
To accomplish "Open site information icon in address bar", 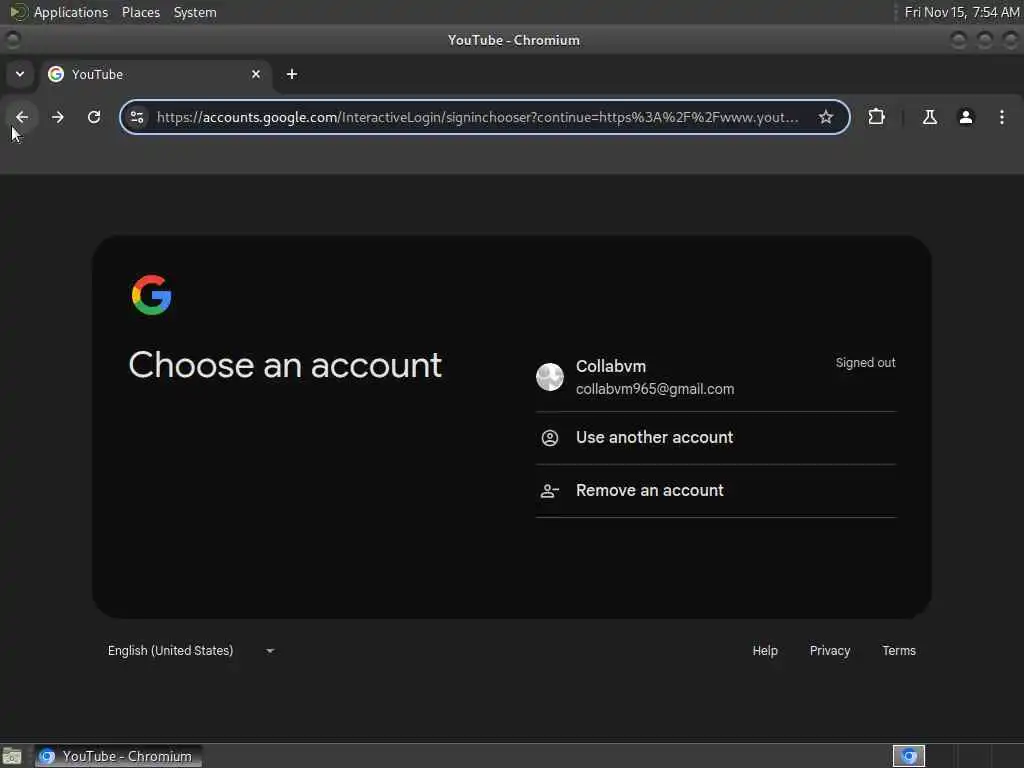I will (x=137, y=117).
